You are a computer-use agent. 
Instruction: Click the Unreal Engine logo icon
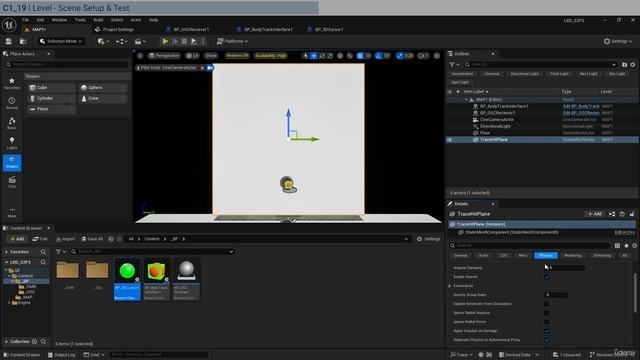pos(9,24)
